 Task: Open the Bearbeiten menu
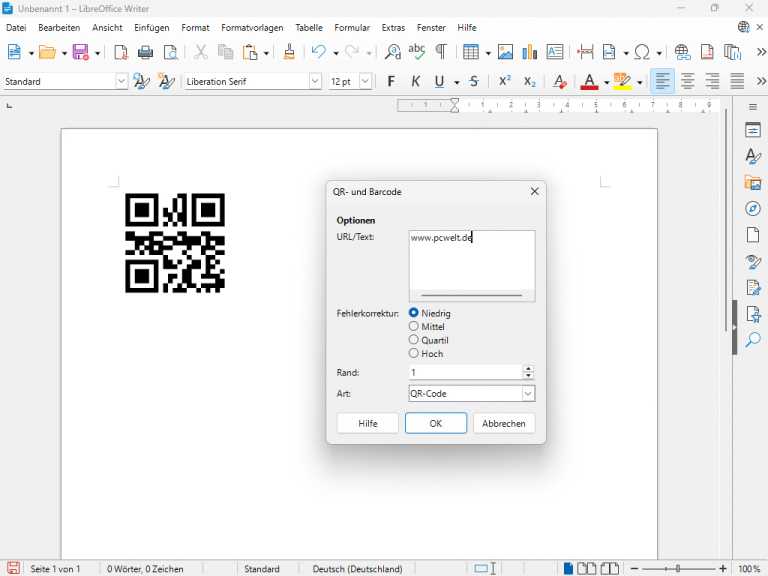click(x=59, y=28)
